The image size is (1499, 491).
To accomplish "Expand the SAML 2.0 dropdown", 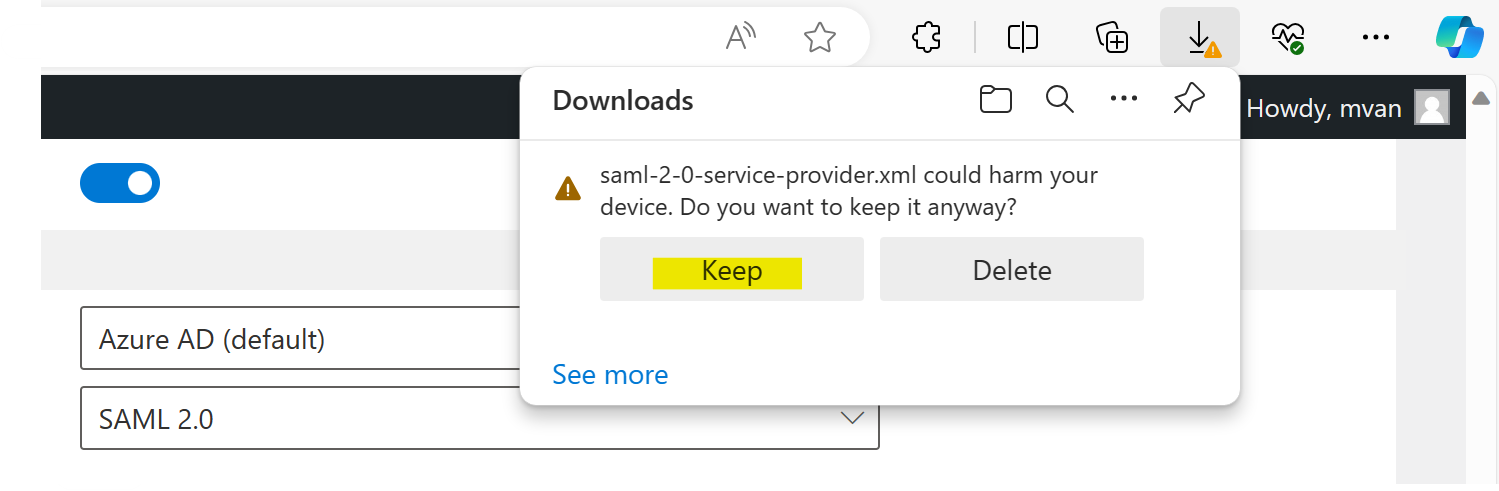I will tap(479, 418).
